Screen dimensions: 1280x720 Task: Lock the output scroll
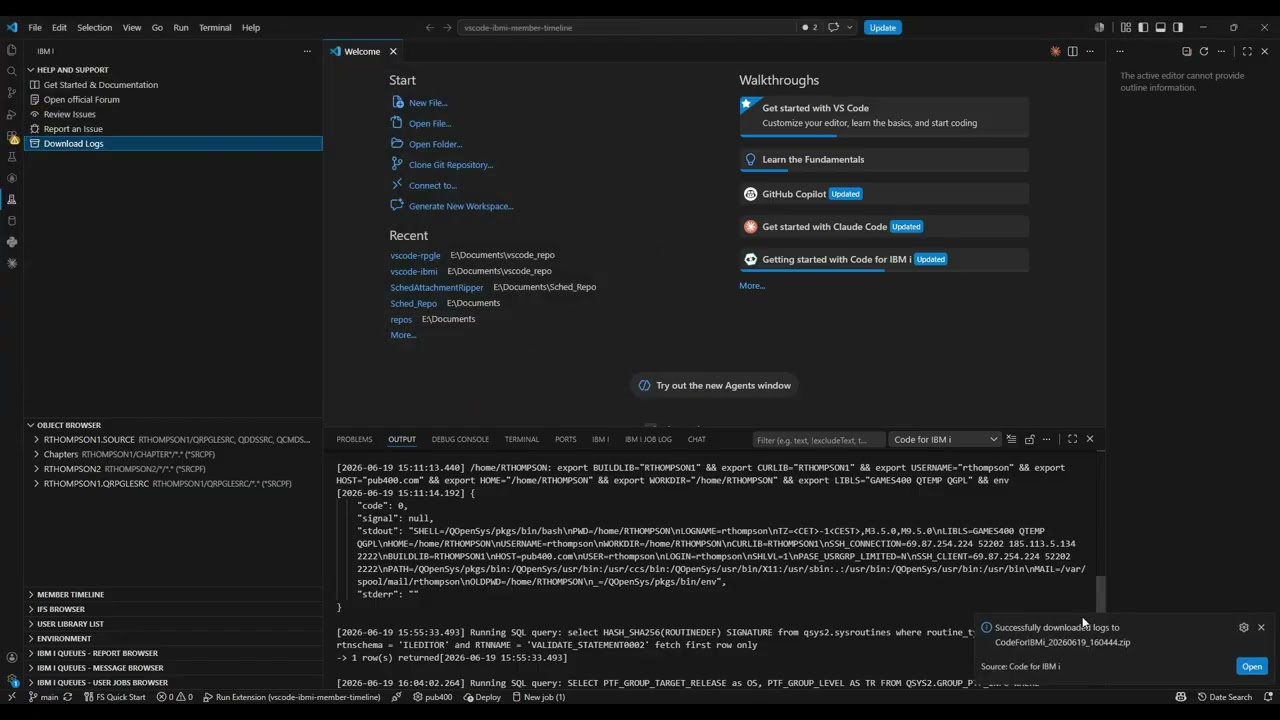click(x=1029, y=439)
